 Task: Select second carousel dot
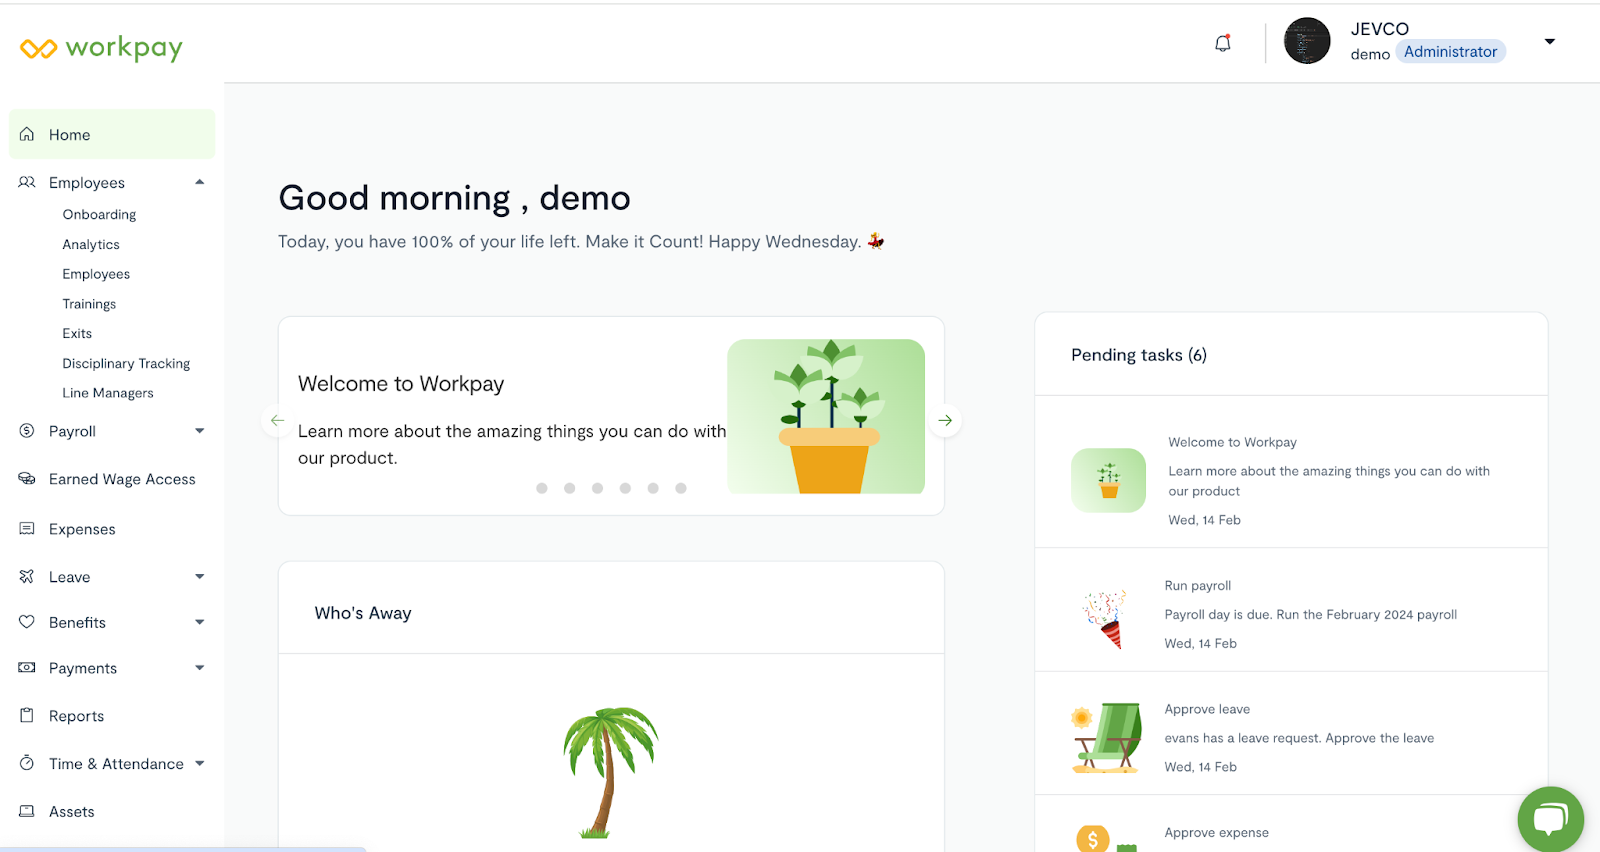(570, 488)
